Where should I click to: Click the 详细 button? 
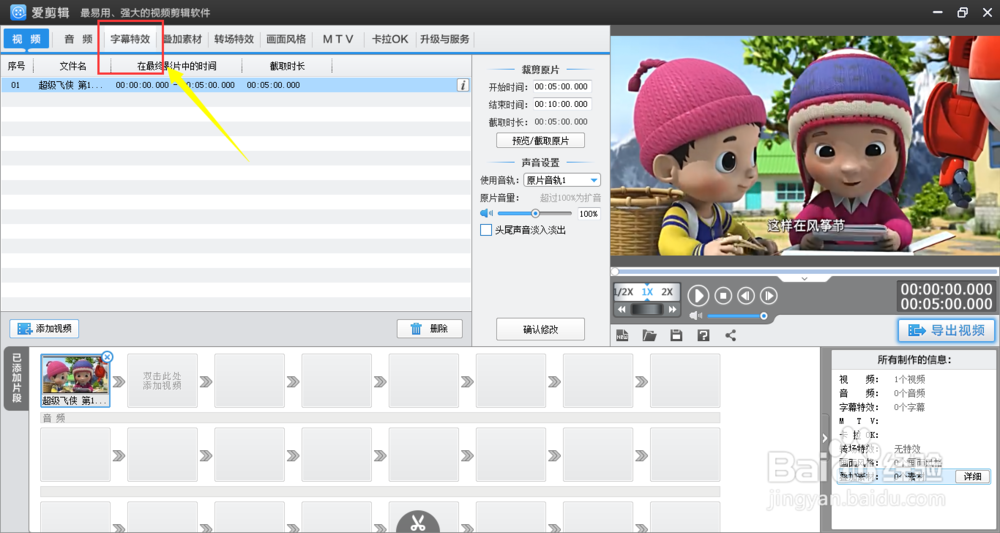tap(973, 476)
